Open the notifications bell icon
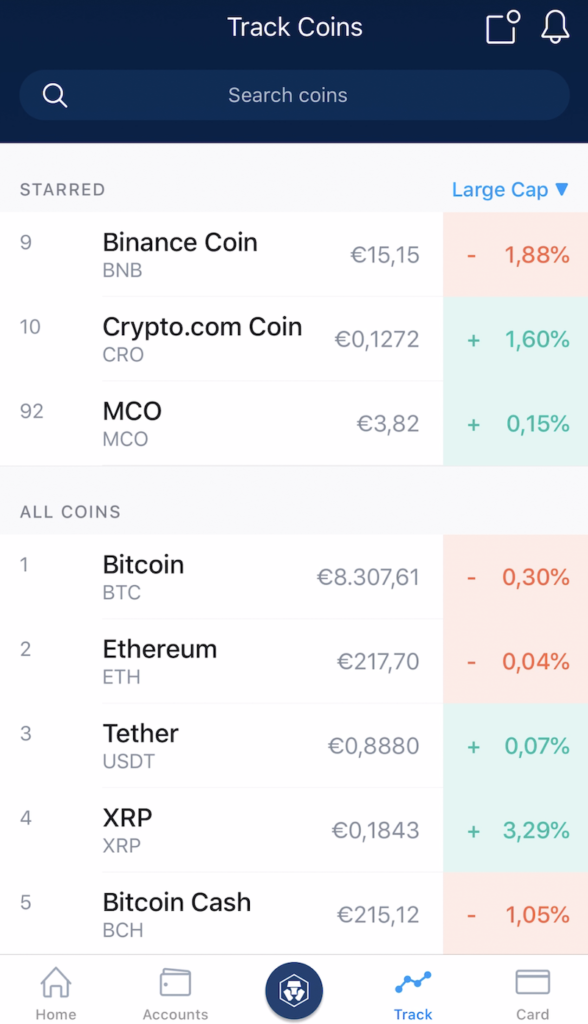 tap(555, 28)
